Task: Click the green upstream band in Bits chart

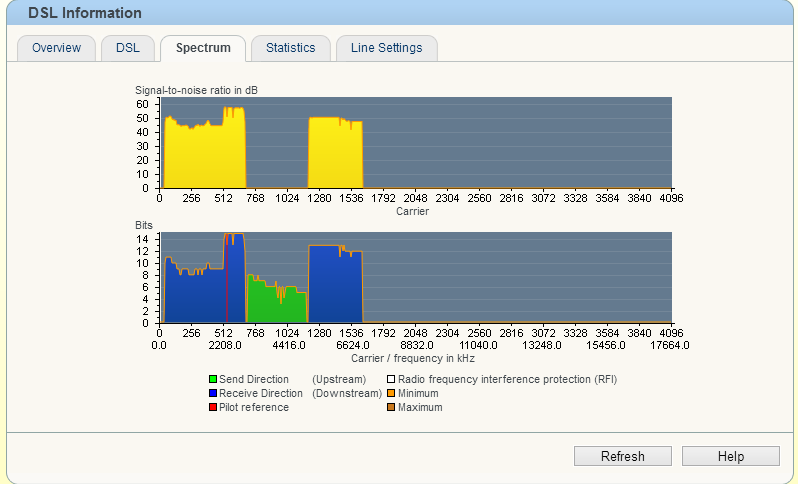Action: pyautogui.click(x=276, y=305)
